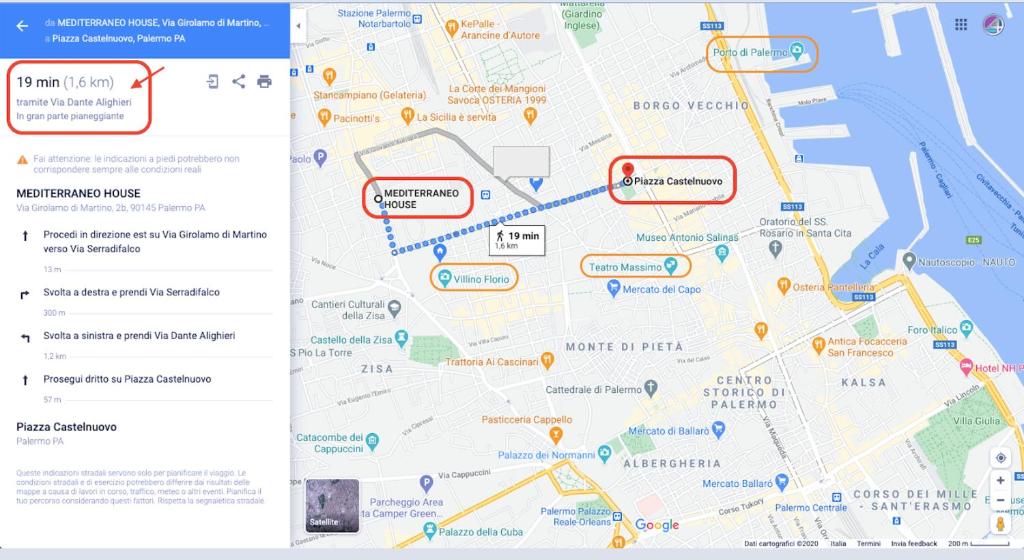Open the Google account avatar
The width and height of the screenshot is (1024, 560).
pyautogui.click(x=993, y=25)
